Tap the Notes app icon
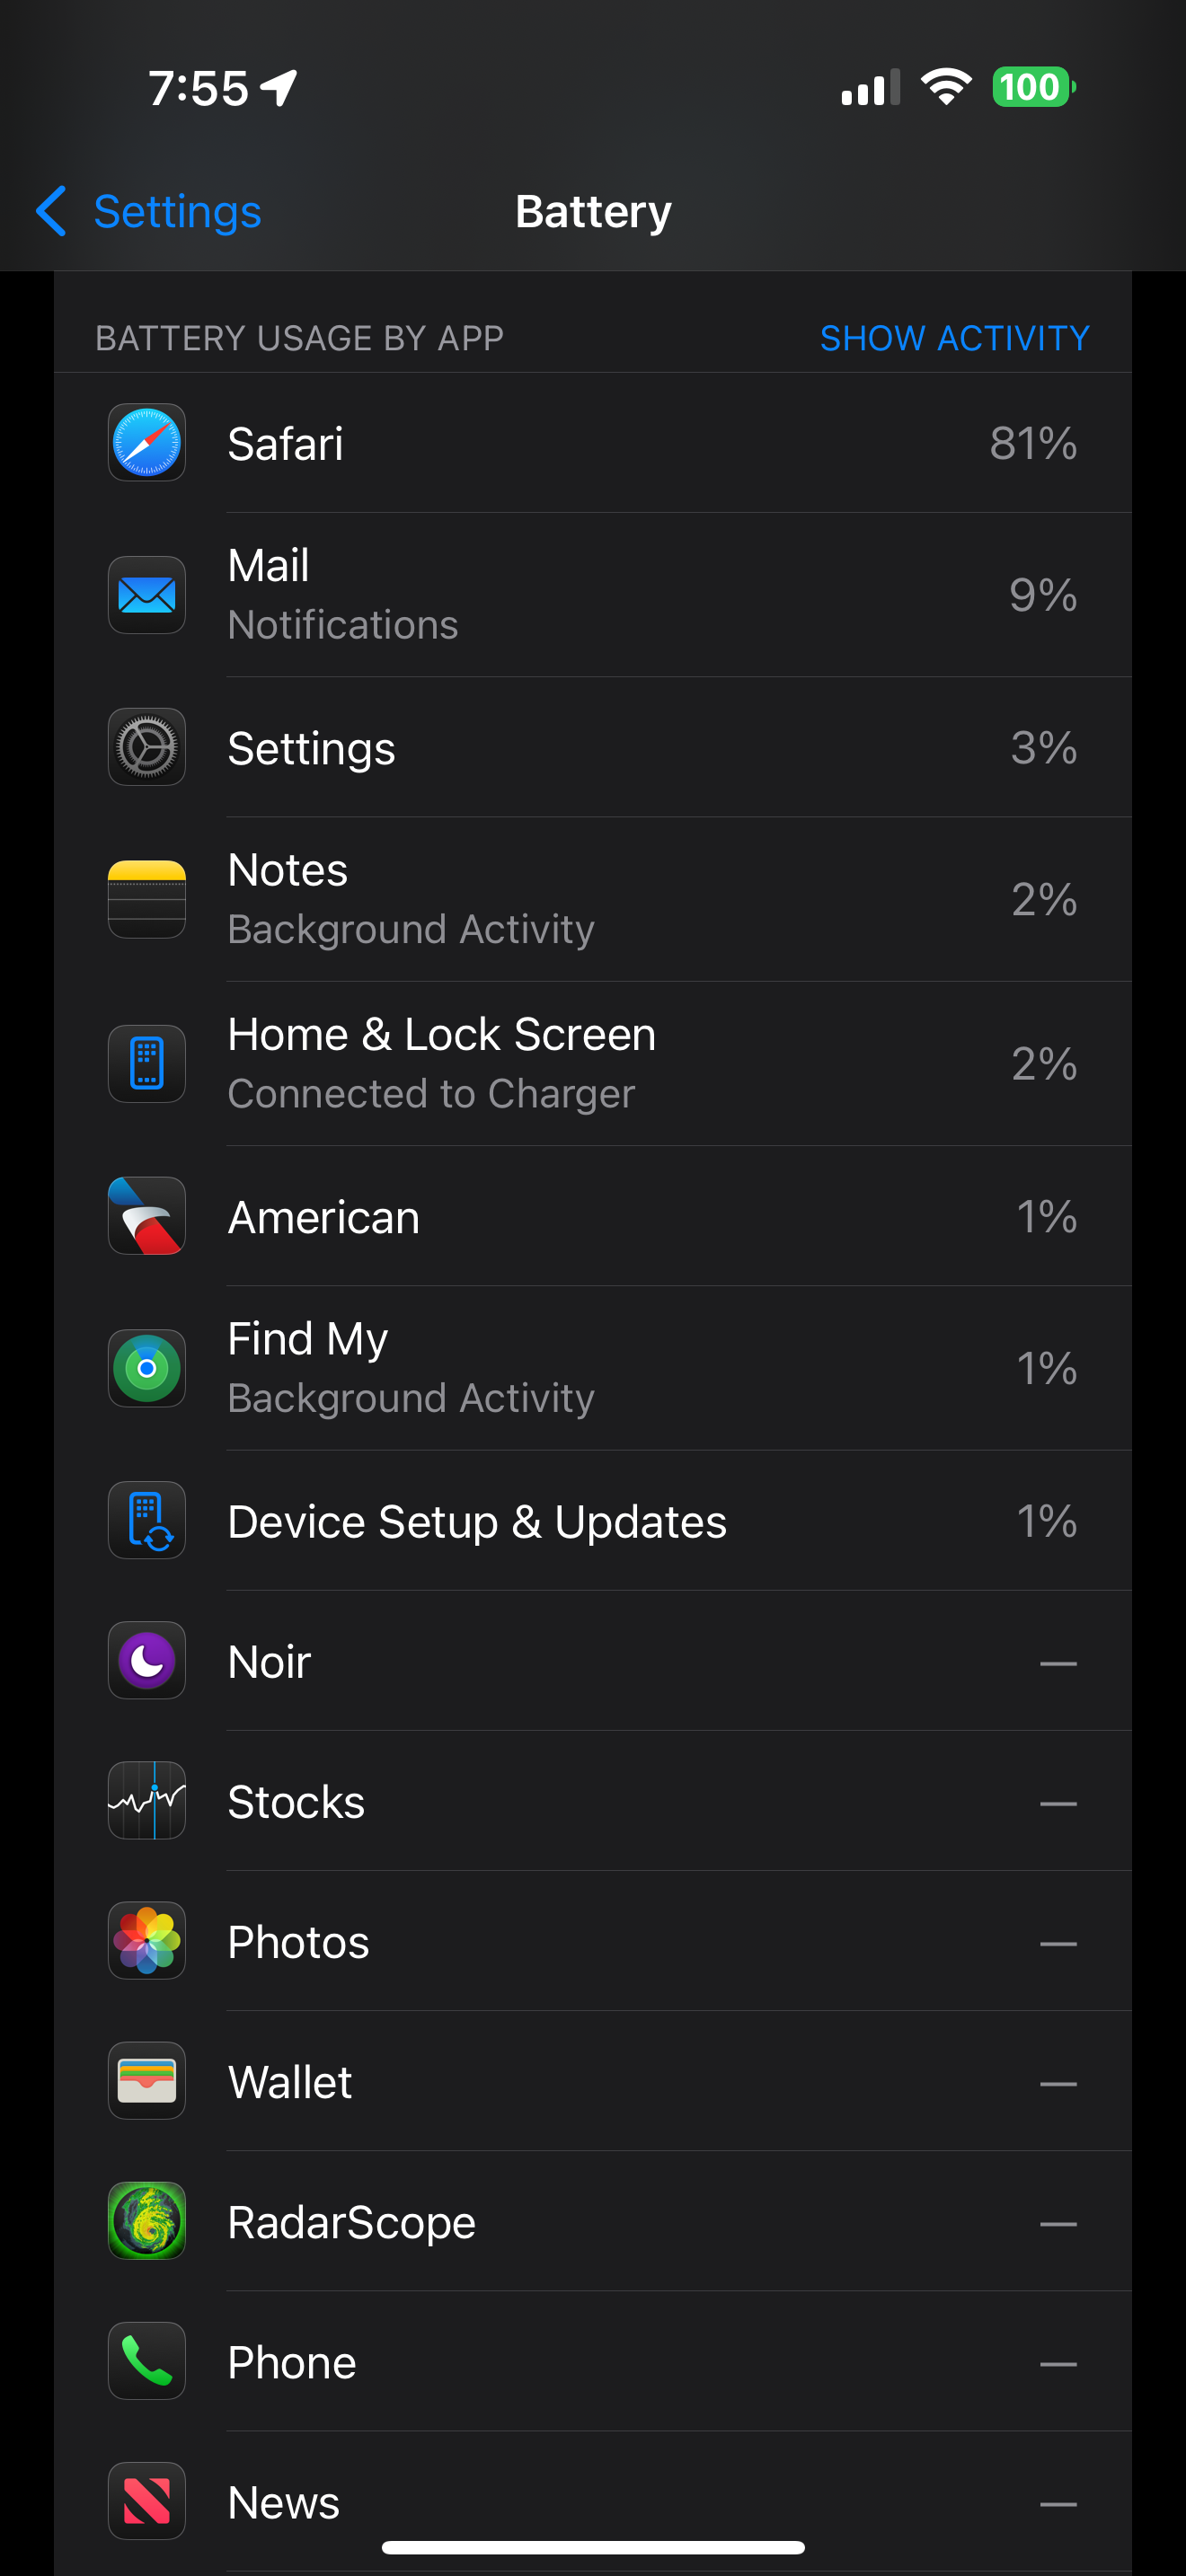 [x=147, y=899]
